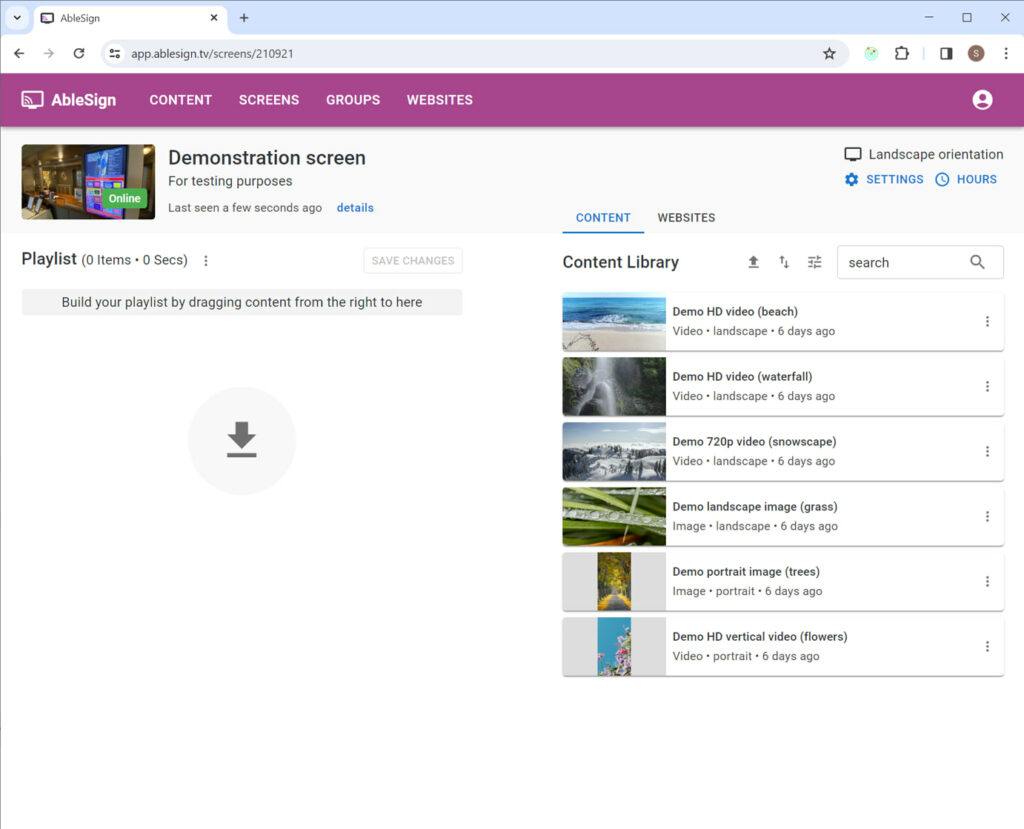Open the filter sliders icon beside search

click(x=815, y=262)
